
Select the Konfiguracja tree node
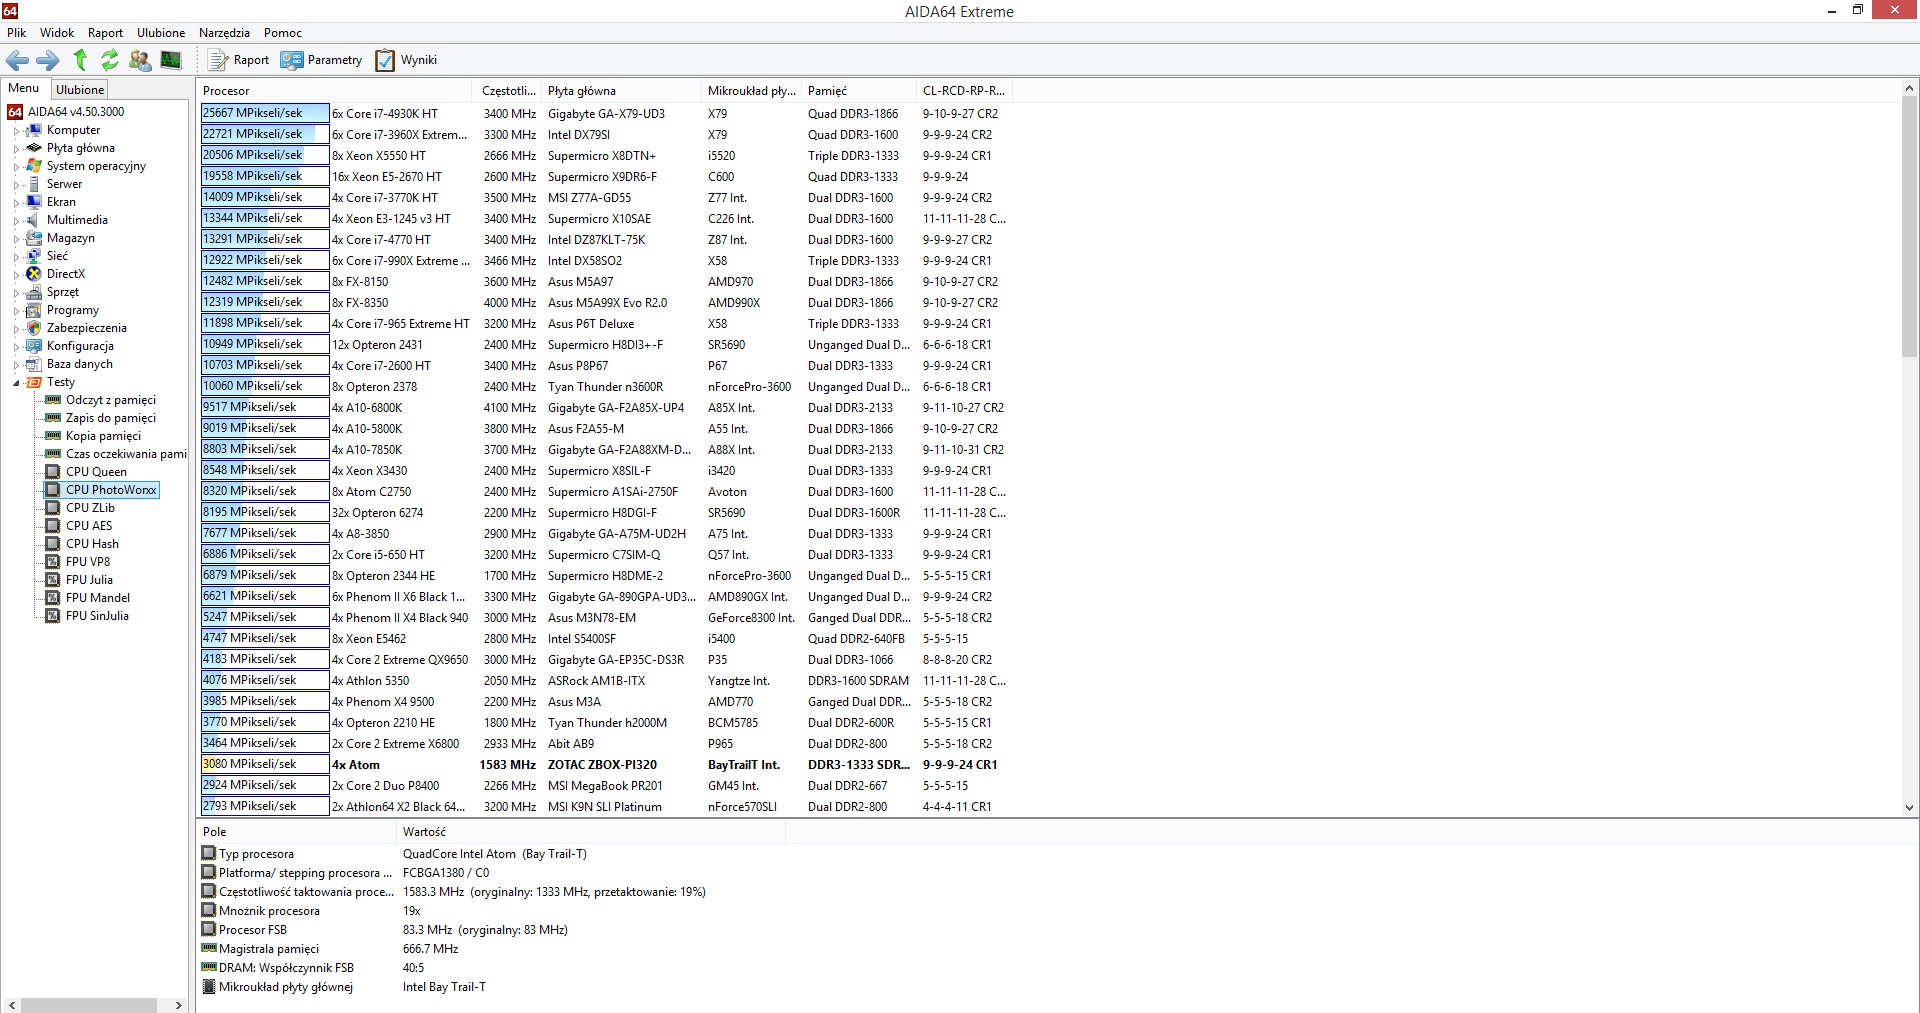click(x=80, y=346)
